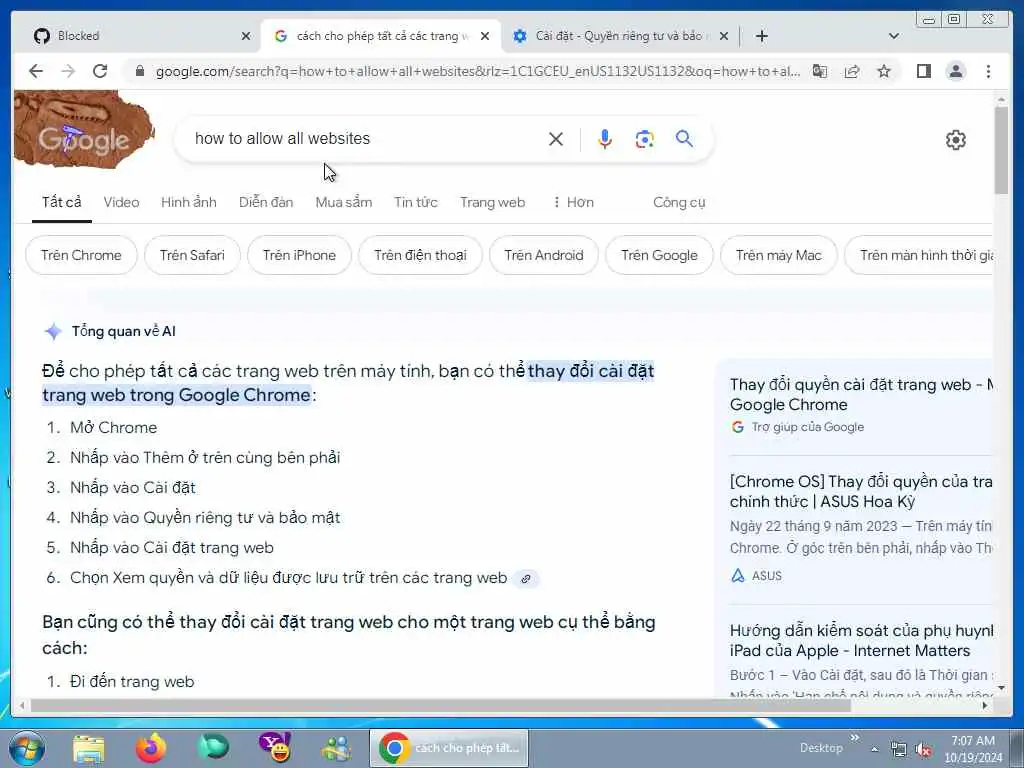Filter by Trên Safari chip
Image resolution: width=1024 pixels, height=768 pixels.
192,255
